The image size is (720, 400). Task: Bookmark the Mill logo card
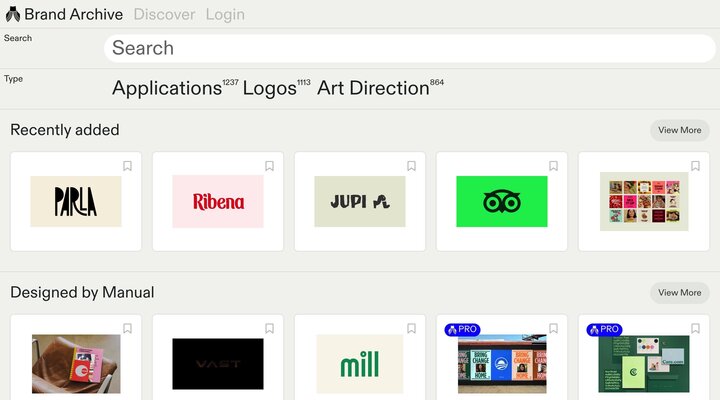coord(412,328)
